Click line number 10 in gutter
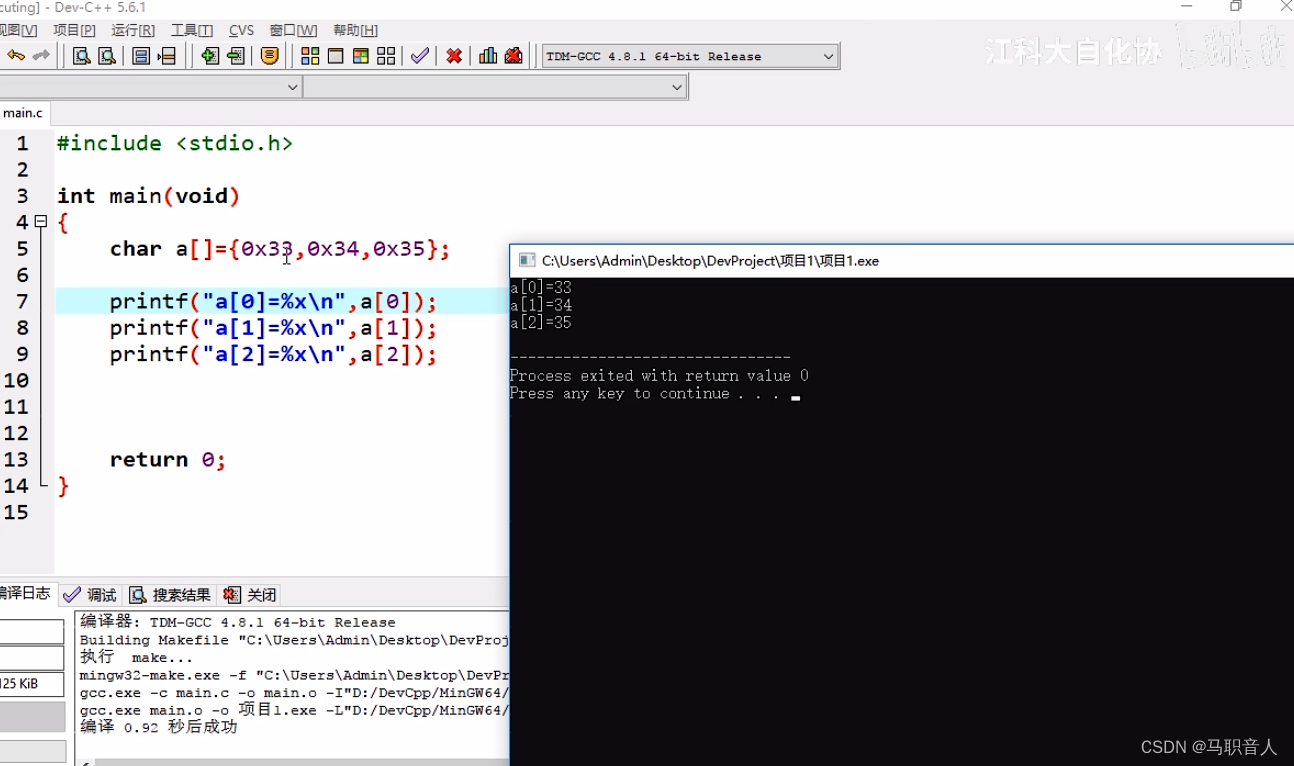 (16, 380)
